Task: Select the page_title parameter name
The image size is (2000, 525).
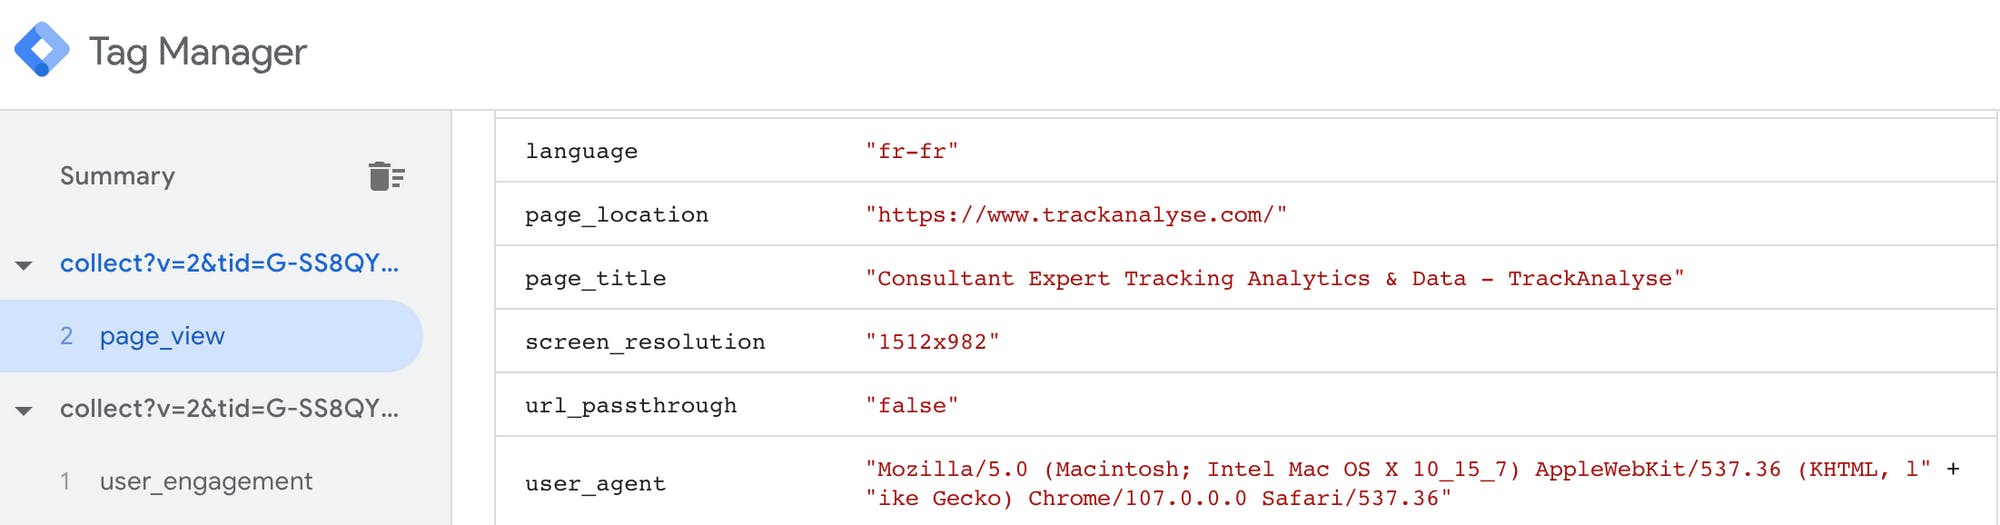Action: (595, 278)
